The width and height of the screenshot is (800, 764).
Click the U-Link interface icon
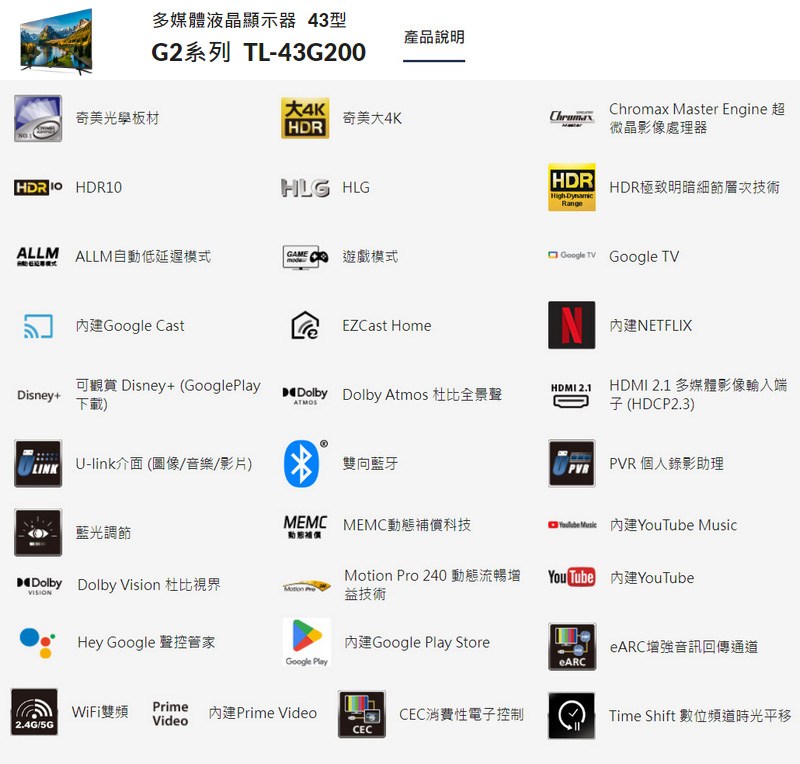tap(38, 463)
